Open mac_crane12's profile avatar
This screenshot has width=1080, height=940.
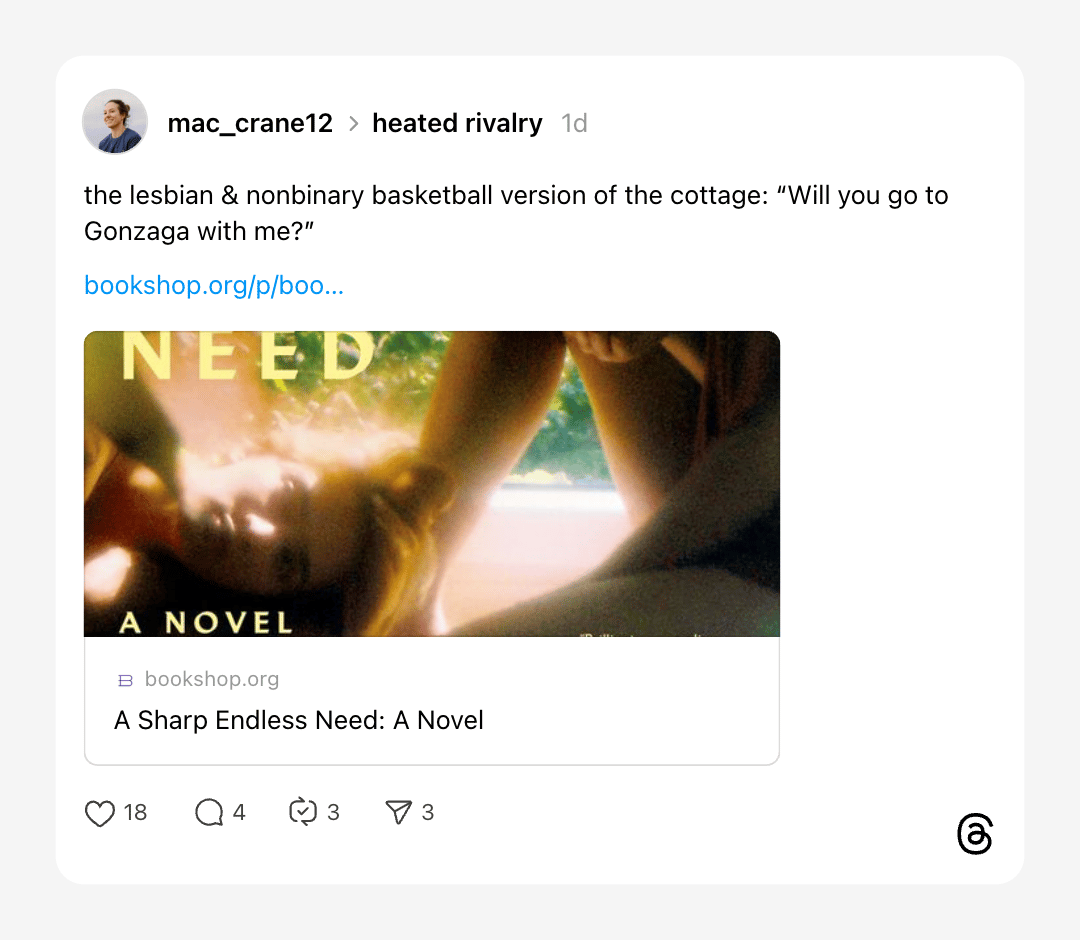pos(115,122)
